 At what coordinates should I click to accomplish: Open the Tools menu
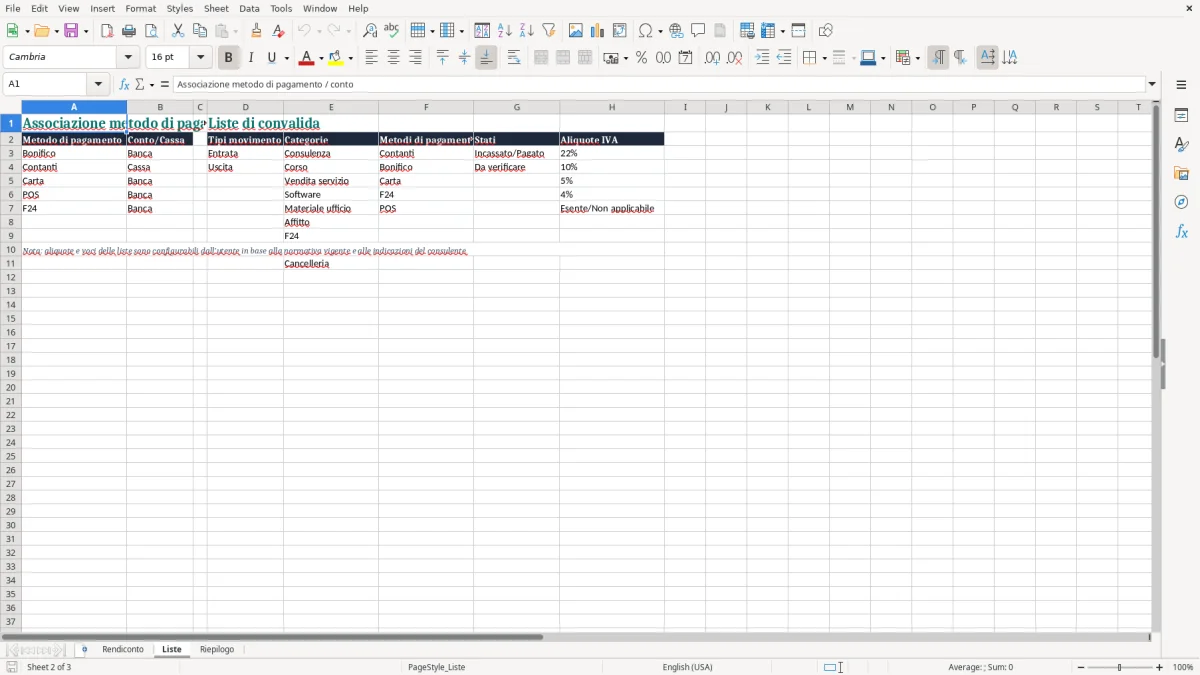point(281,8)
